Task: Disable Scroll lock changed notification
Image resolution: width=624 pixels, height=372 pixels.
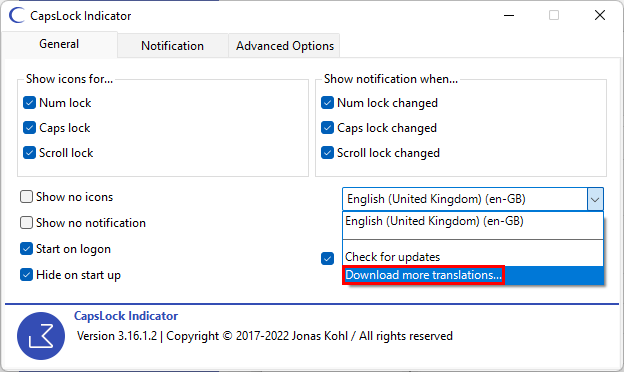Action: point(327,152)
